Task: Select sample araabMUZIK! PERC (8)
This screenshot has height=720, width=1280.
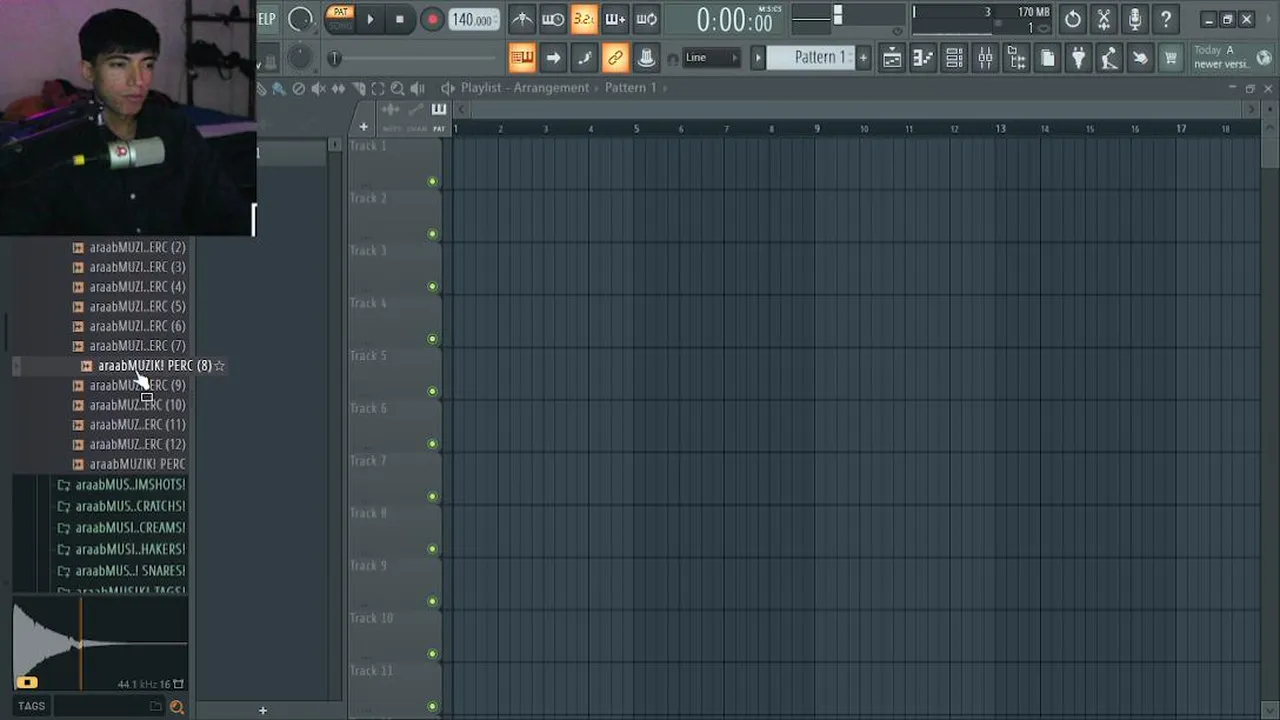Action: [x=155, y=366]
